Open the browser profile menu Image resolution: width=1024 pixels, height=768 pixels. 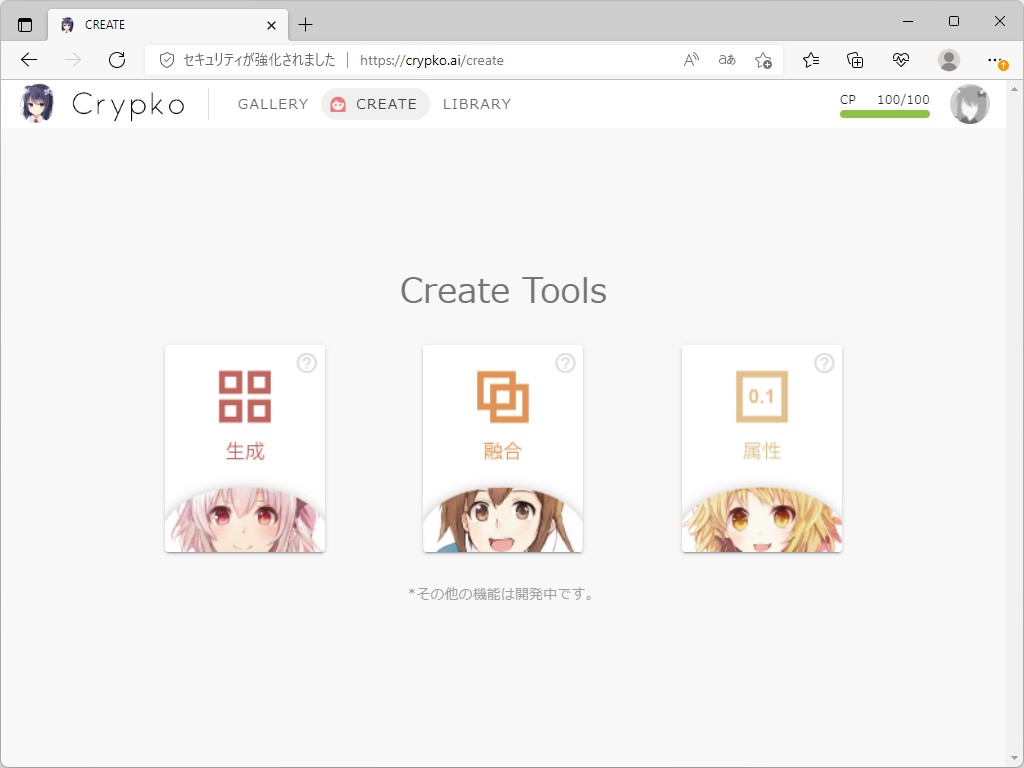948,60
